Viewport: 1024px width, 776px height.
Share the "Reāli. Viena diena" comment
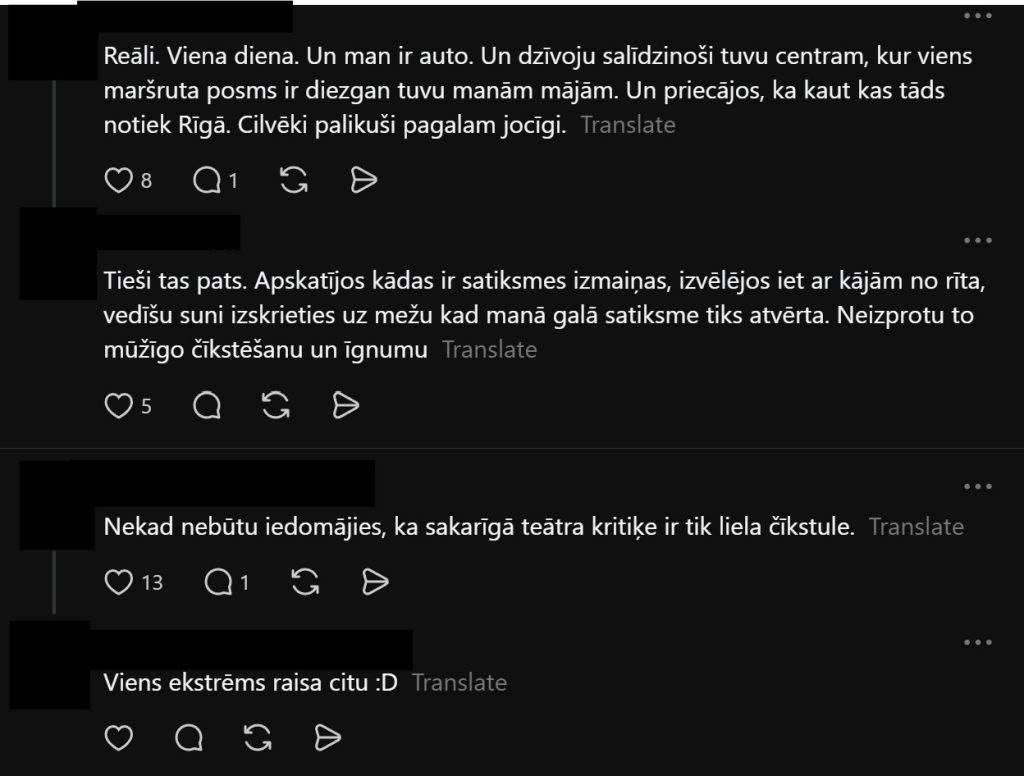coord(364,180)
